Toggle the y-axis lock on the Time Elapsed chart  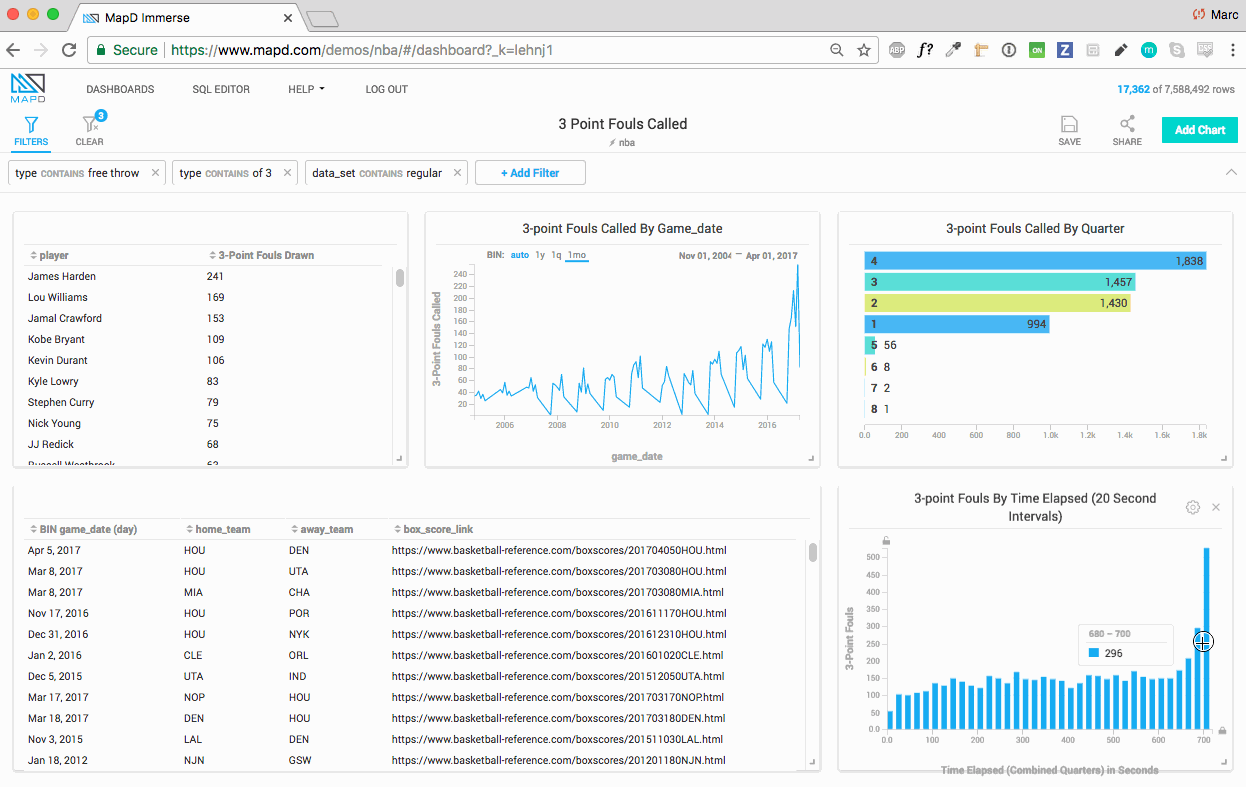tap(886, 541)
